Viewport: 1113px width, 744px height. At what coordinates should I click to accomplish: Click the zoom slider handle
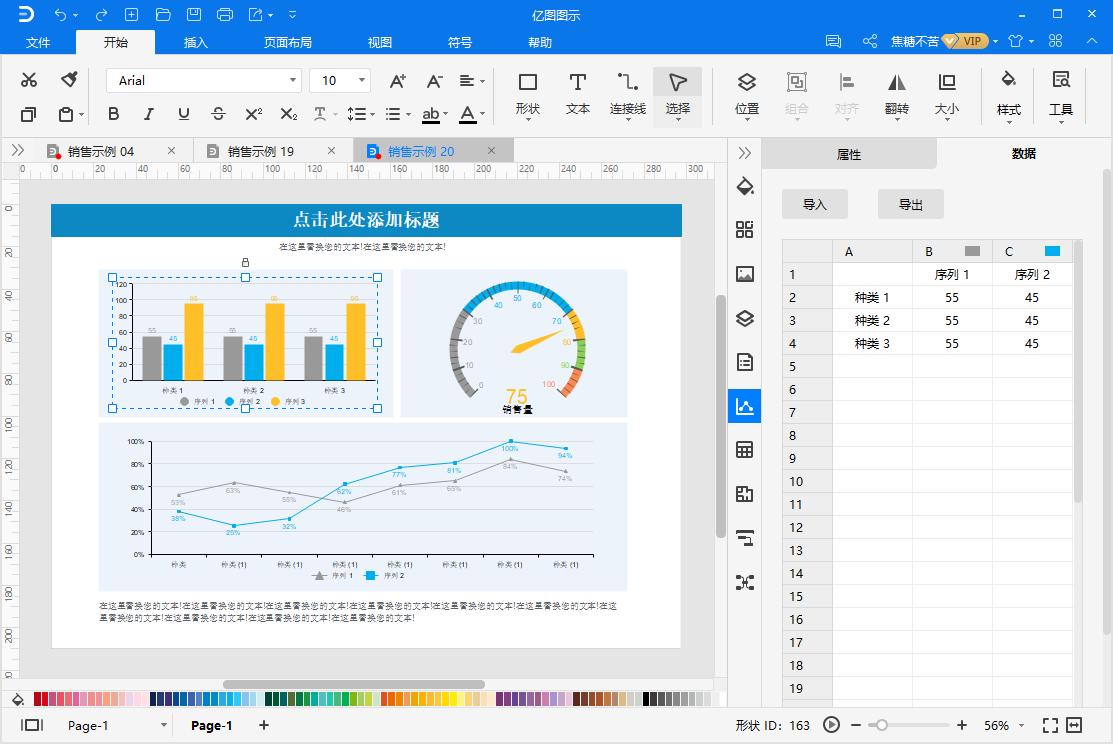coord(881,725)
